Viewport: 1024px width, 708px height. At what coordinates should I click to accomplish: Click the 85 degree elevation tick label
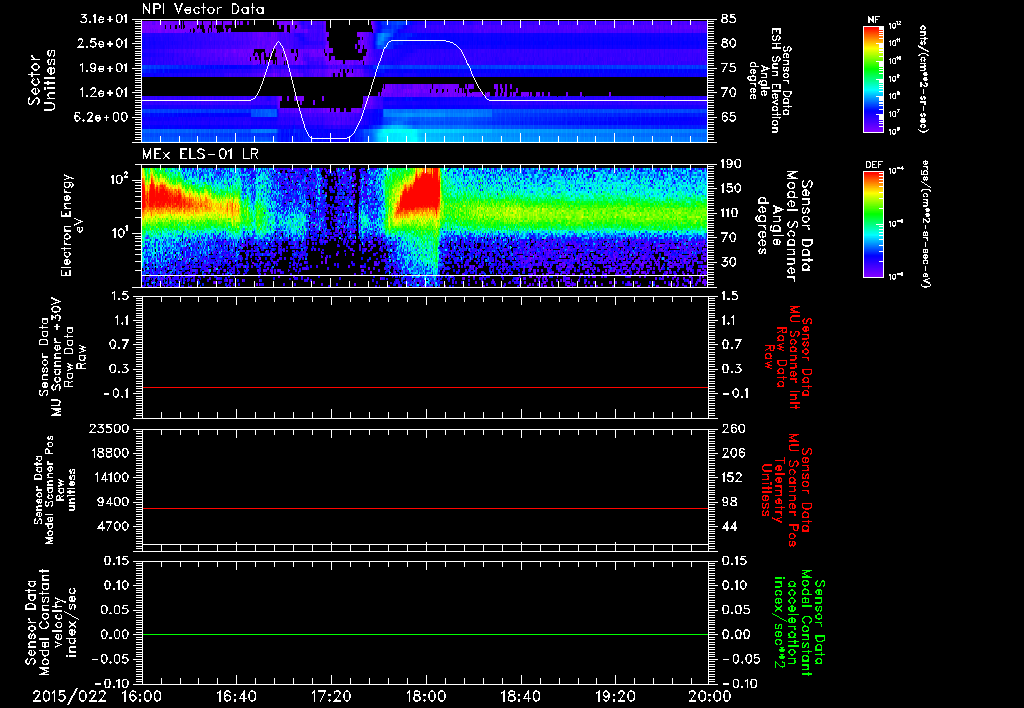pos(729,19)
